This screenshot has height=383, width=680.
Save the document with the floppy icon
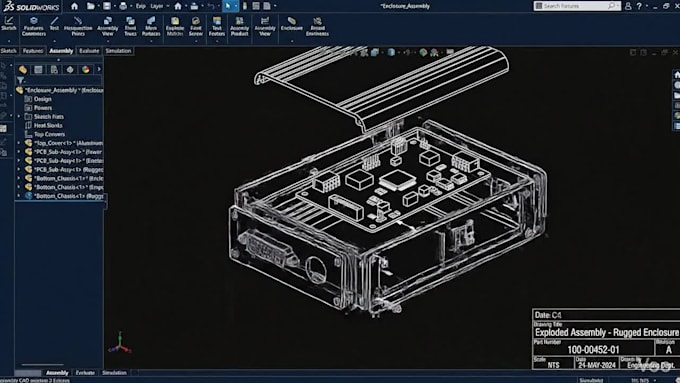pos(107,6)
